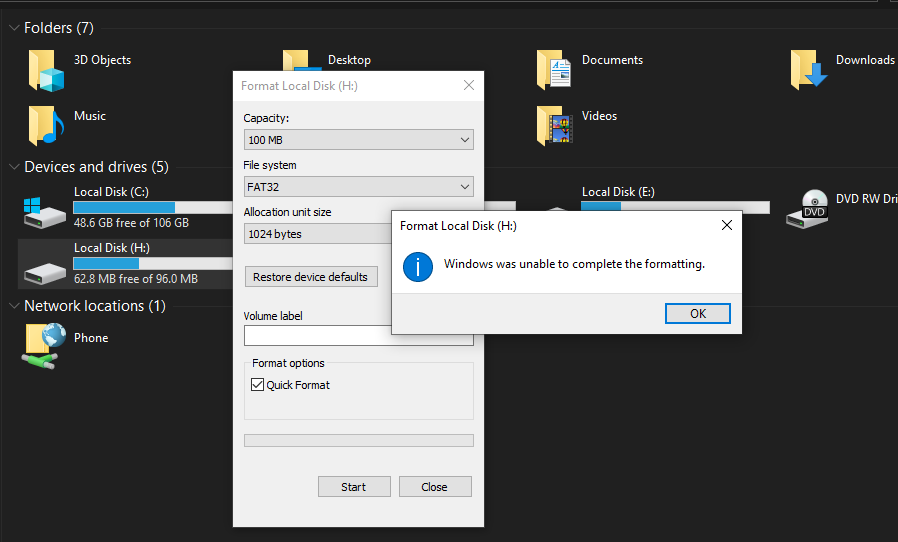Screen dimensions: 898x542
Task: Click OK in the formatting error dialog
Action: [x=698, y=313]
